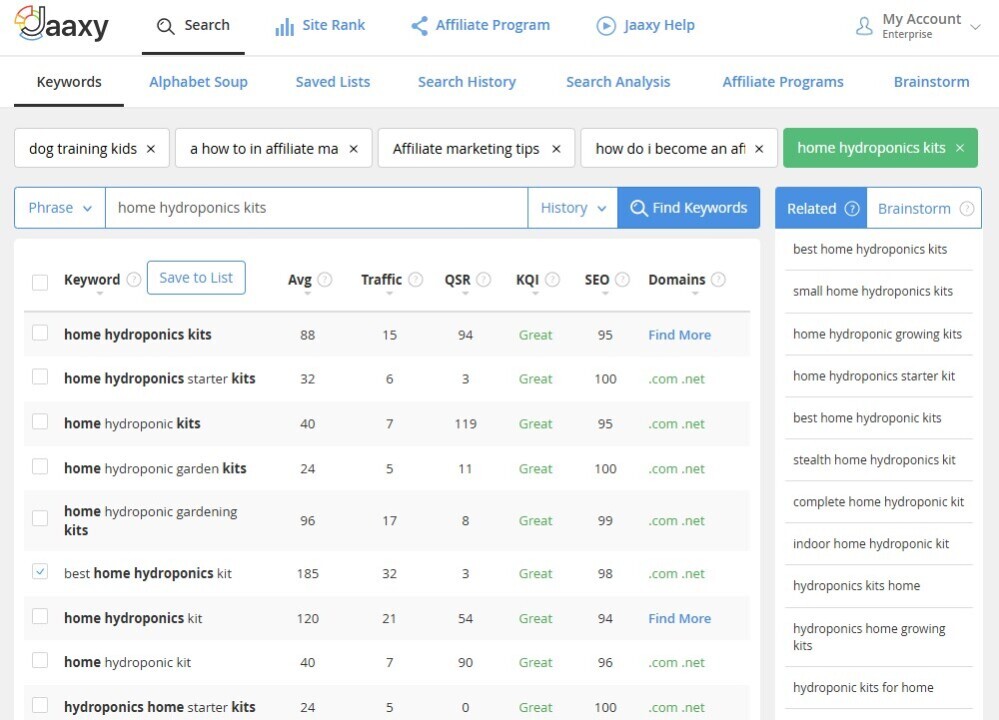
Task: Click the sort arrow under Traffic column
Action: (389, 294)
